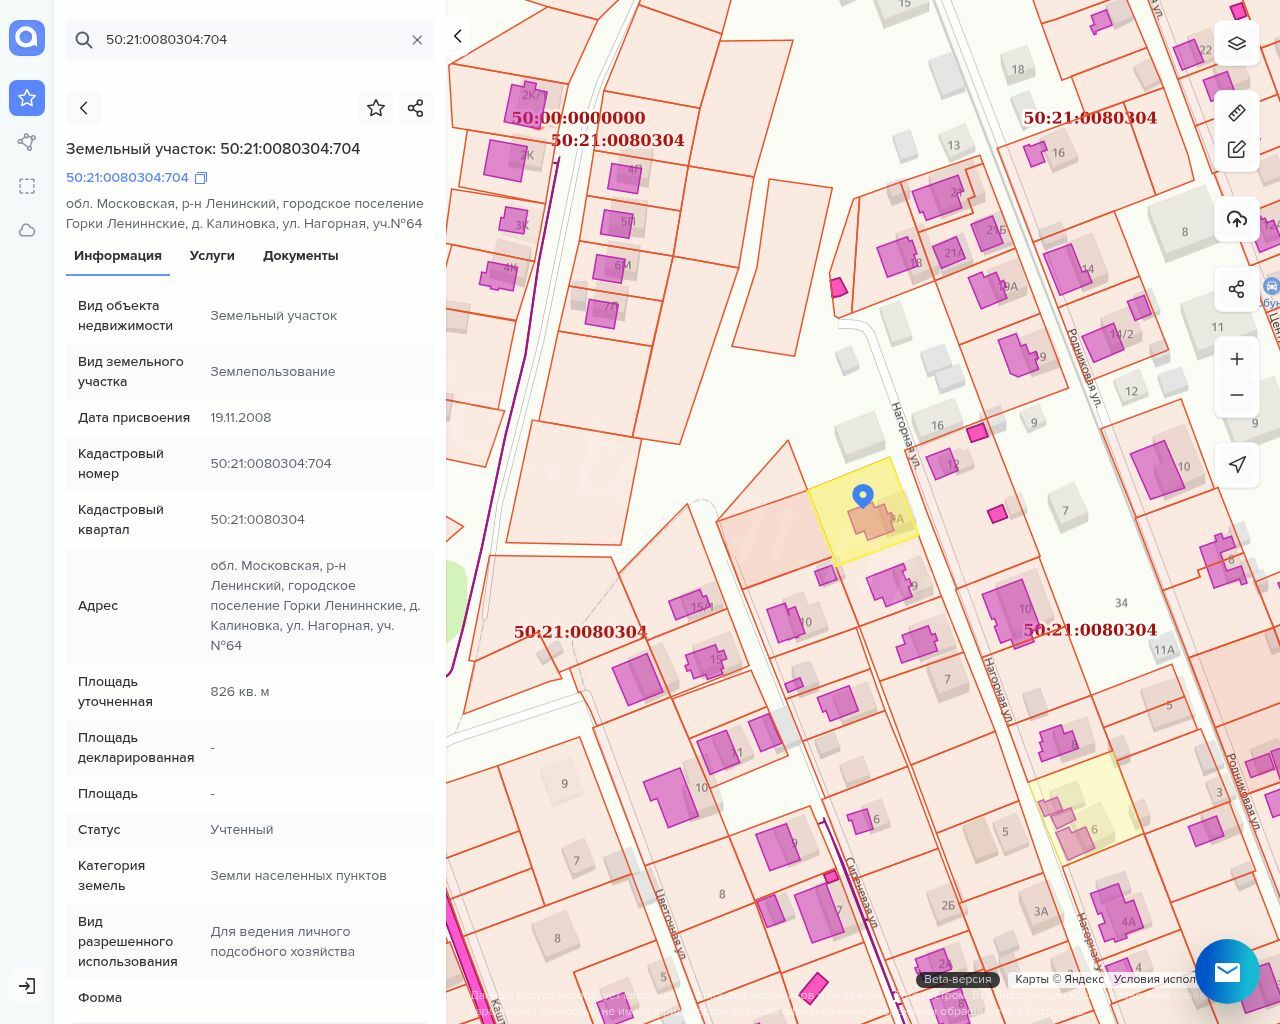Open the selection area tool in sidebar
Screen dimensions: 1280x1024
[27, 186]
